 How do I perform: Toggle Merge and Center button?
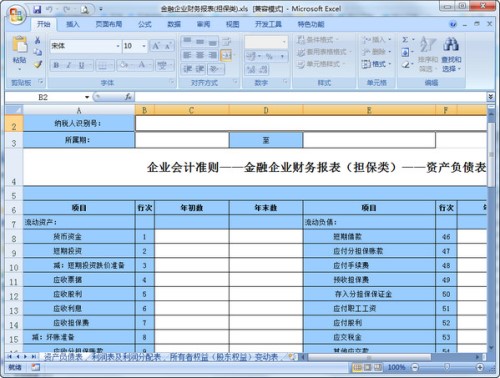[226, 55]
